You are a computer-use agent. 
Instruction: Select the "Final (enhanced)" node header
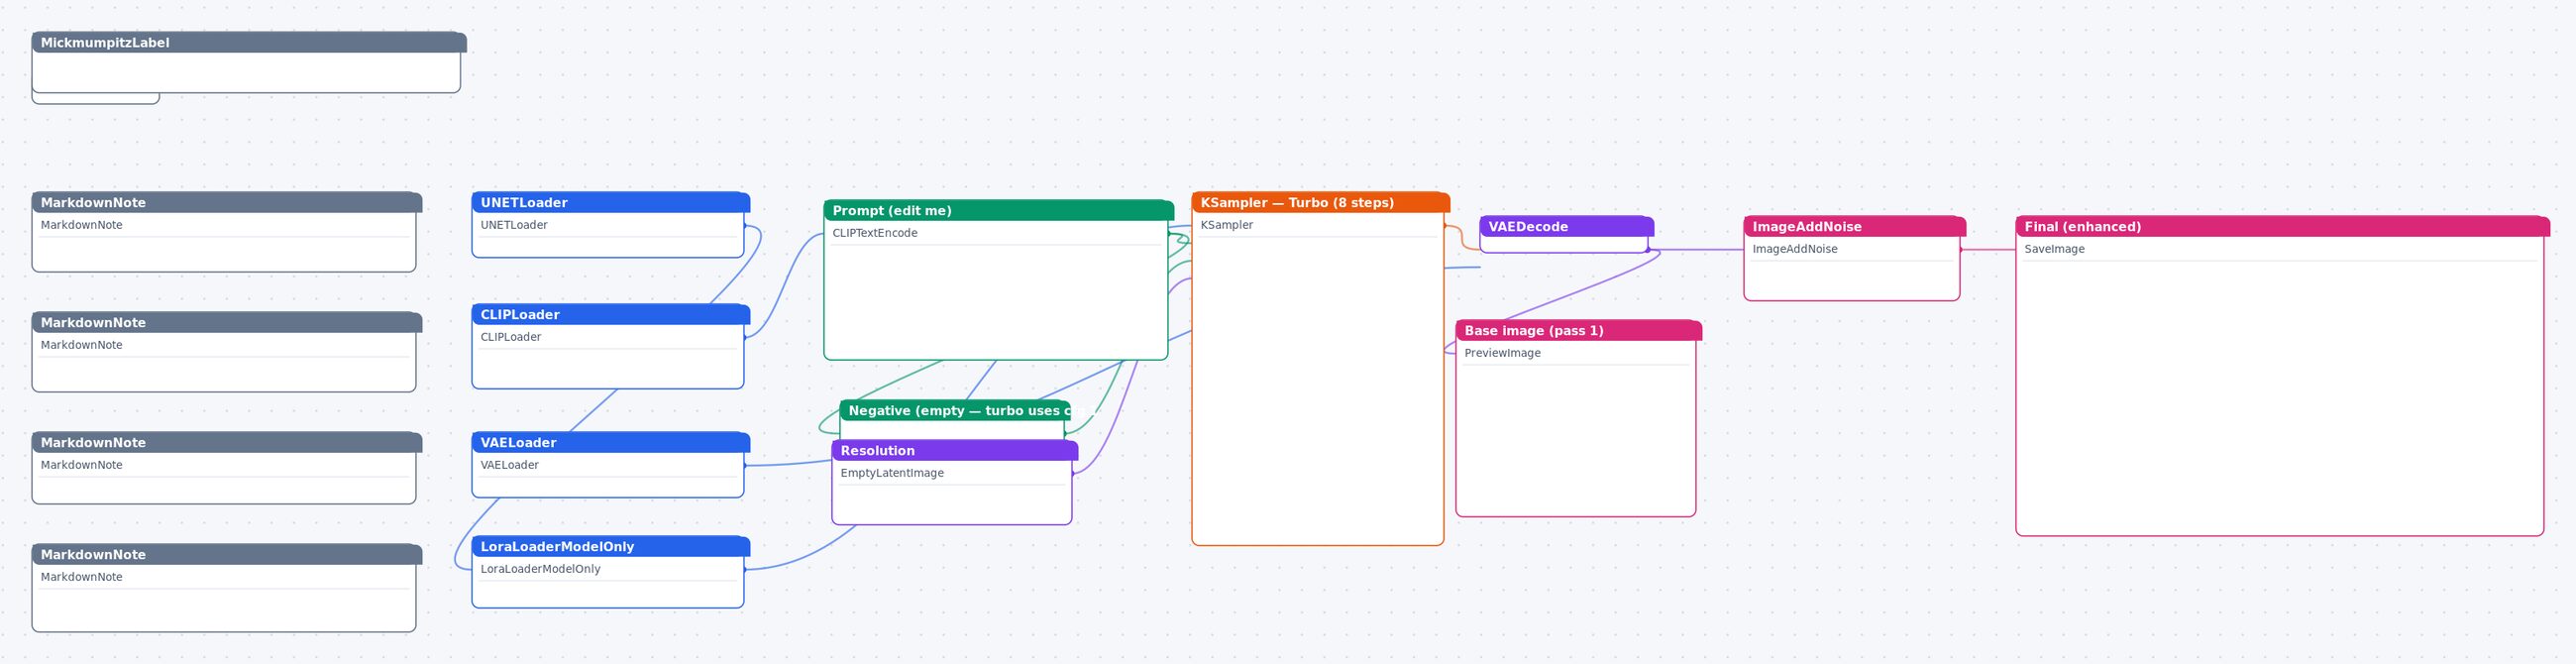point(2283,226)
